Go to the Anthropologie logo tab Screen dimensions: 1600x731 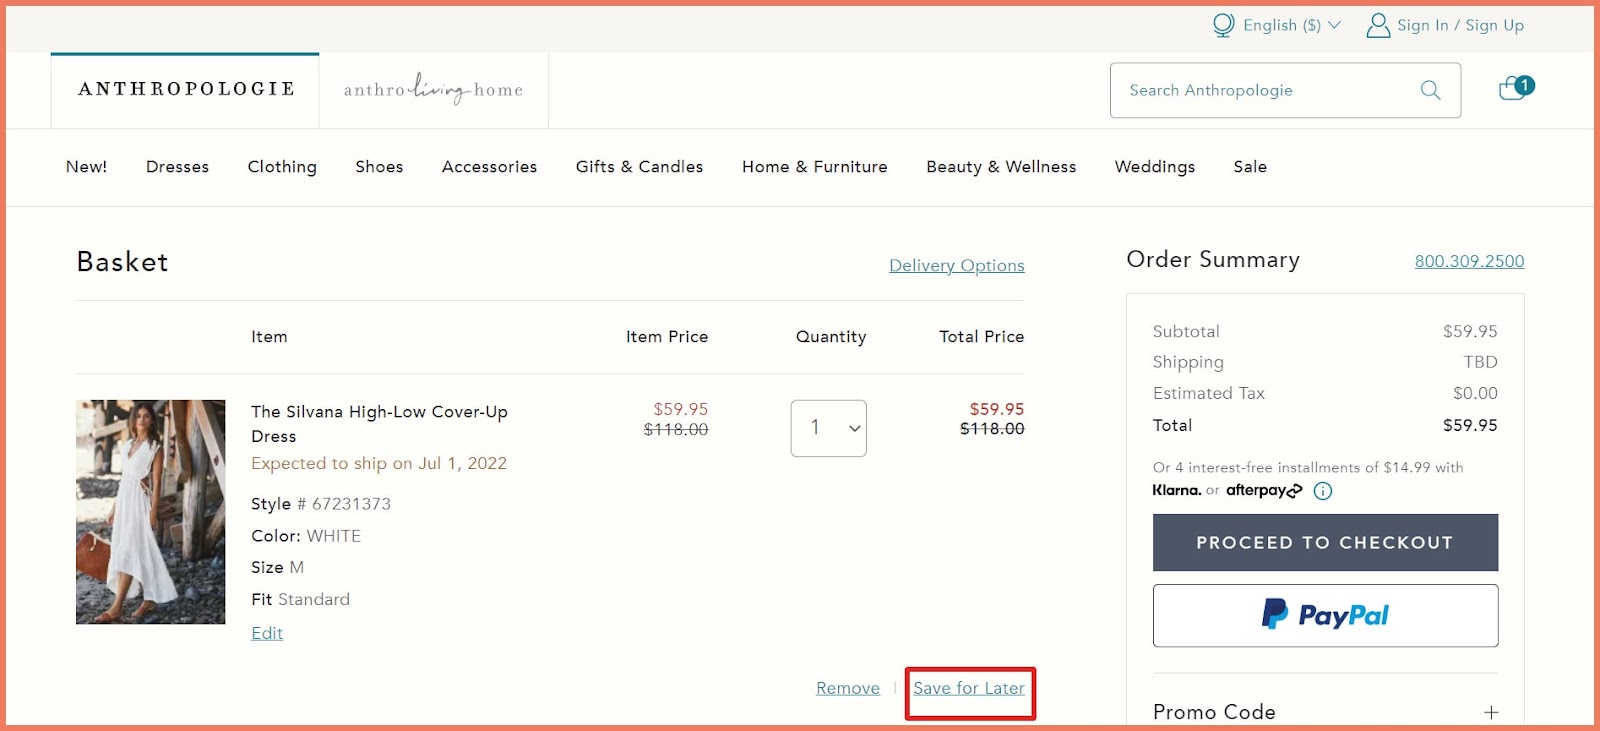click(x=186, y=89)
